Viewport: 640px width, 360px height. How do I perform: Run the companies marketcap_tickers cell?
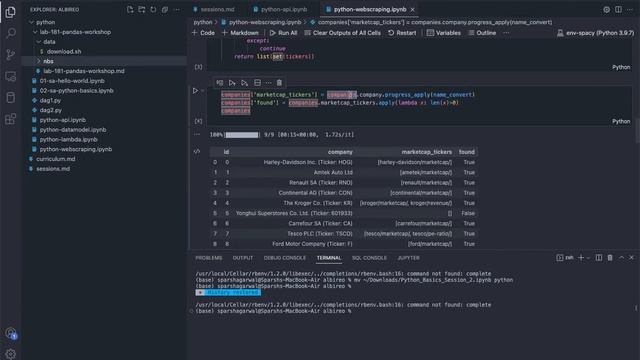coord(195,91)
